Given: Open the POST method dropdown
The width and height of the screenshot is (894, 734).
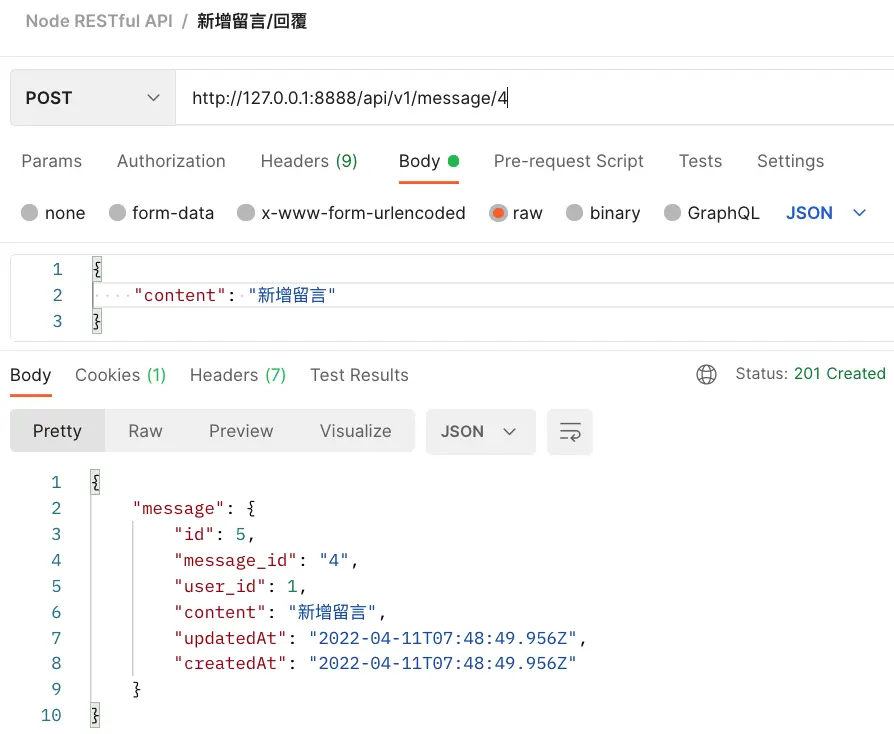Looking at the screenshot, I should point(92,98).
